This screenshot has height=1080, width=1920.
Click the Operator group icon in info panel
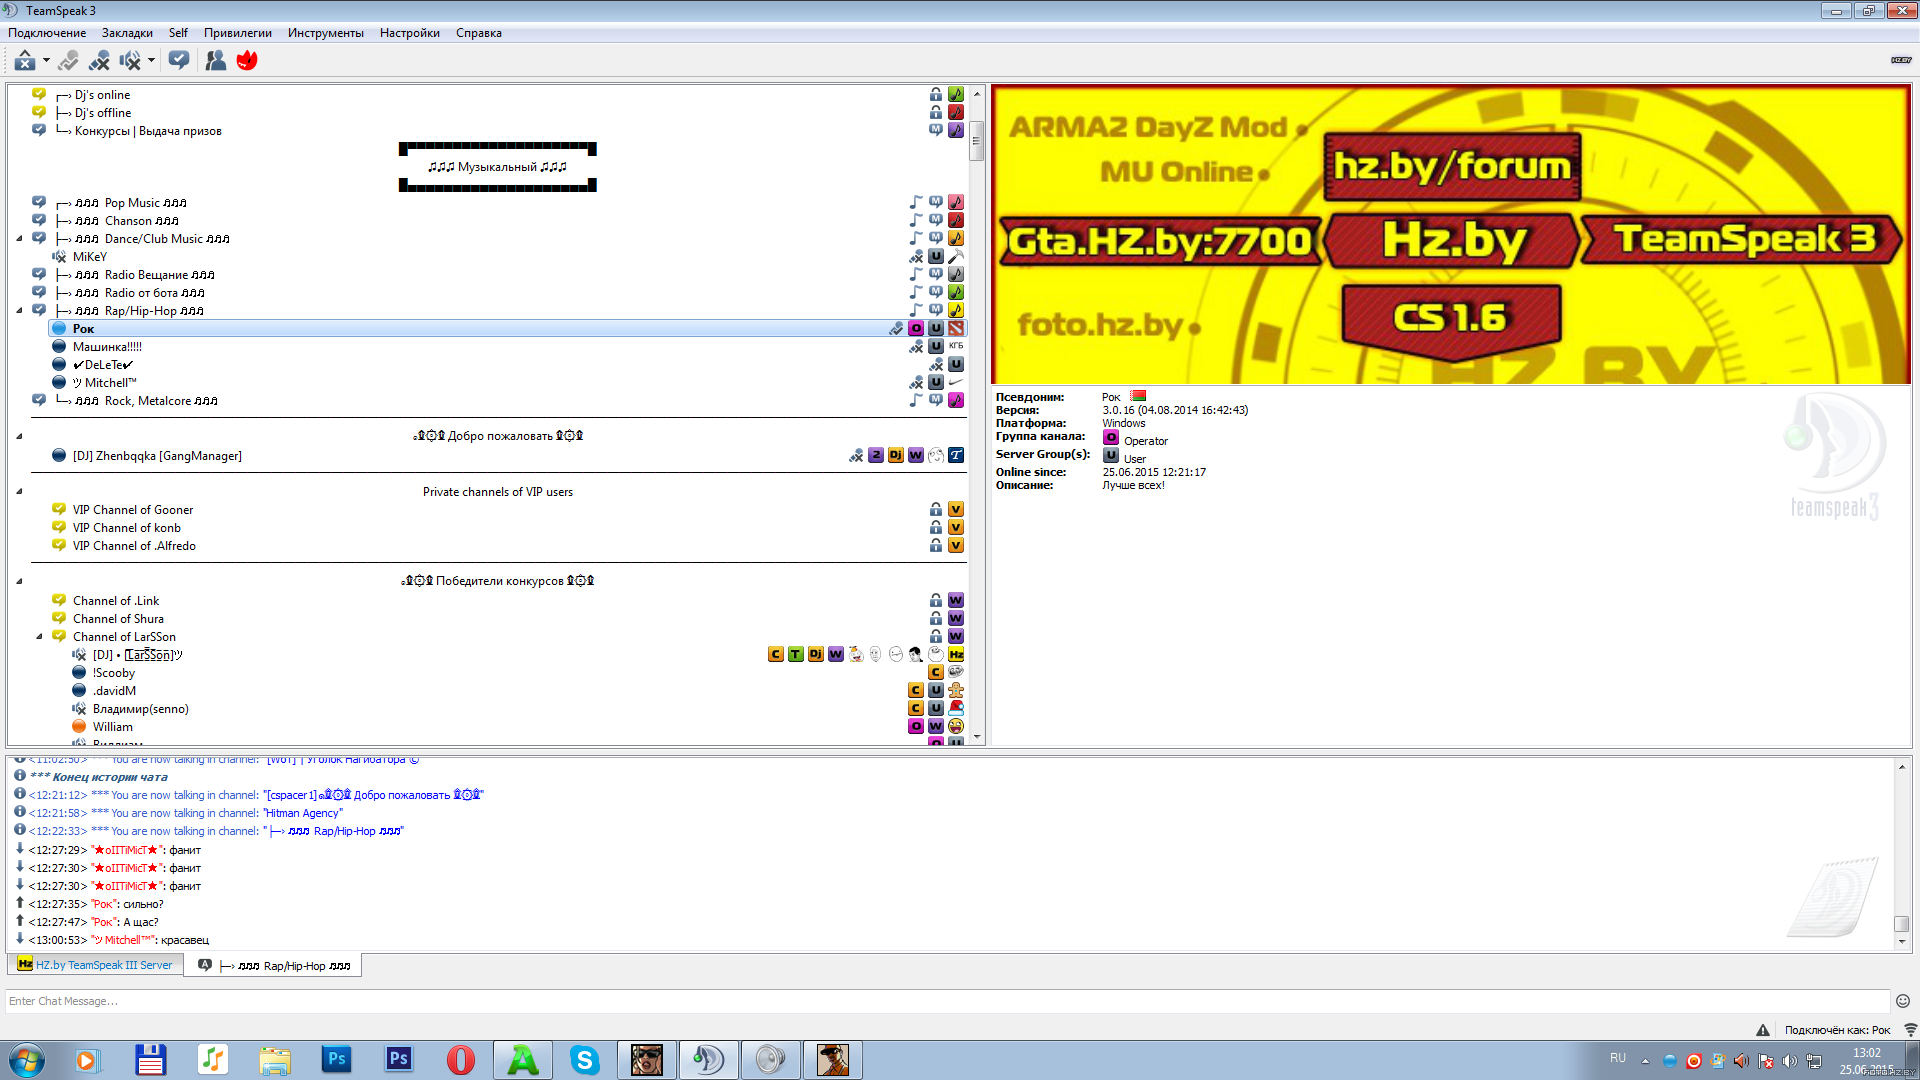(x=1111, y=438)
